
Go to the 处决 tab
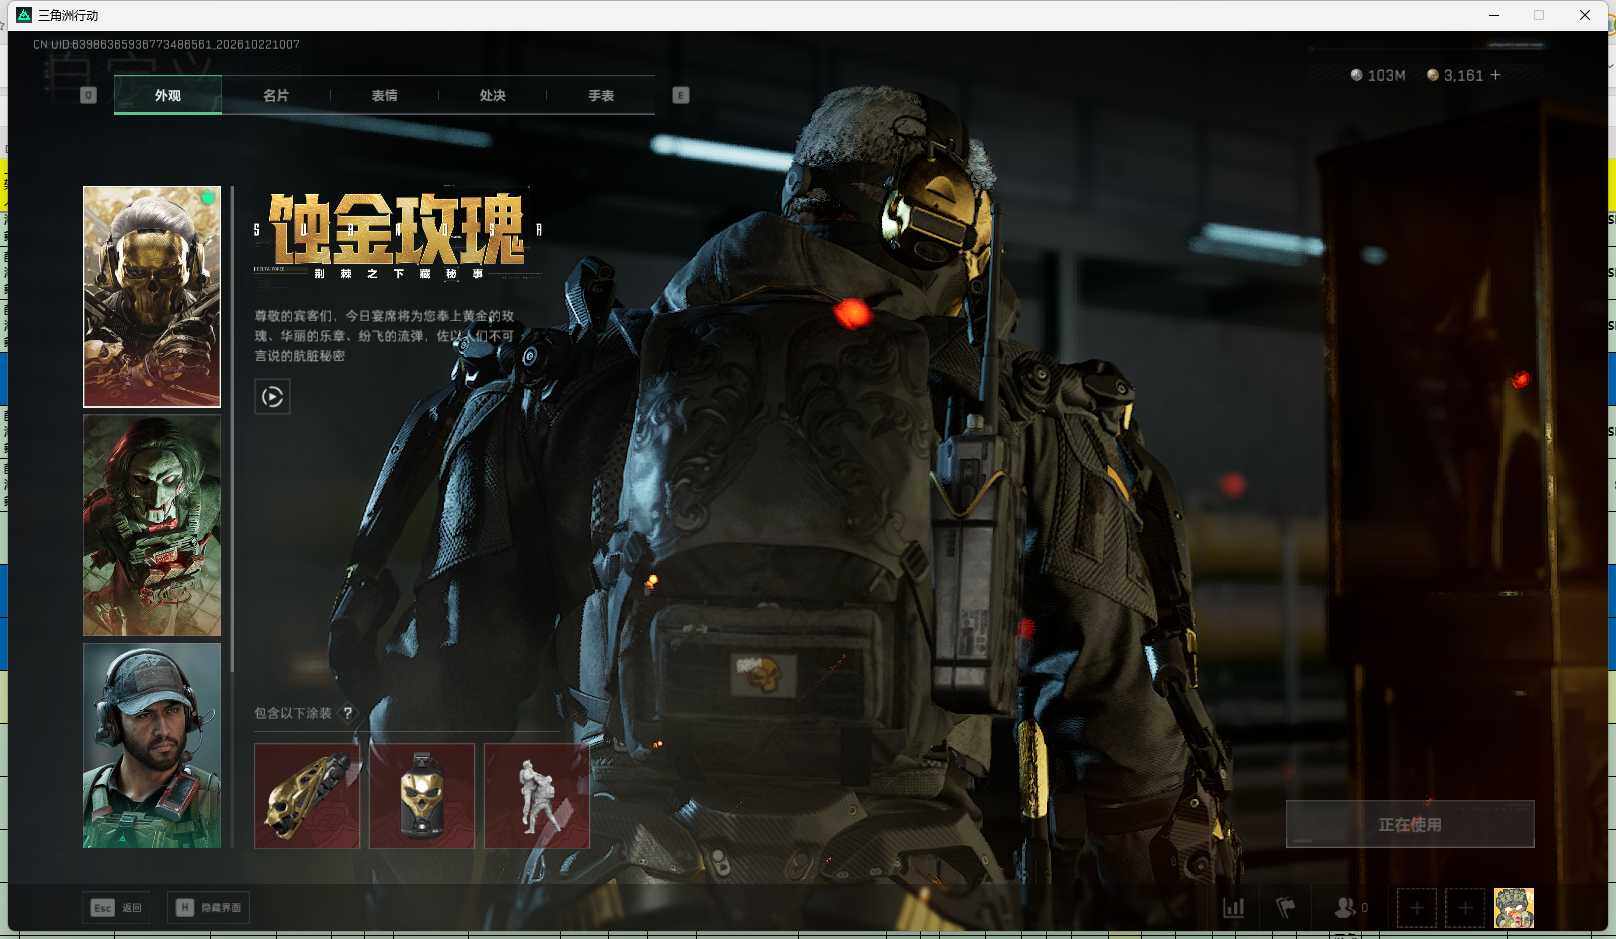[492, 95]
